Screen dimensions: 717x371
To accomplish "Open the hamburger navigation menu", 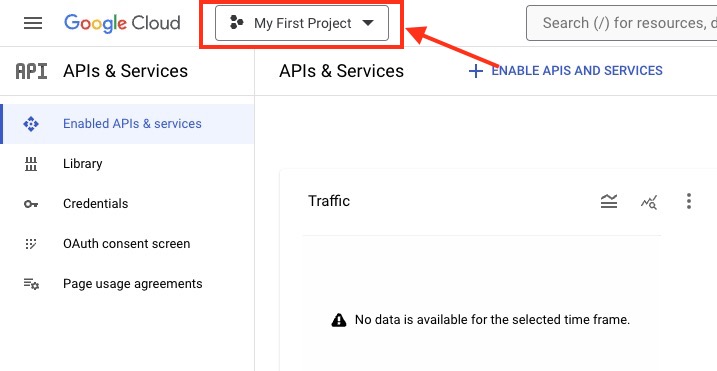I will pos(33,23).
